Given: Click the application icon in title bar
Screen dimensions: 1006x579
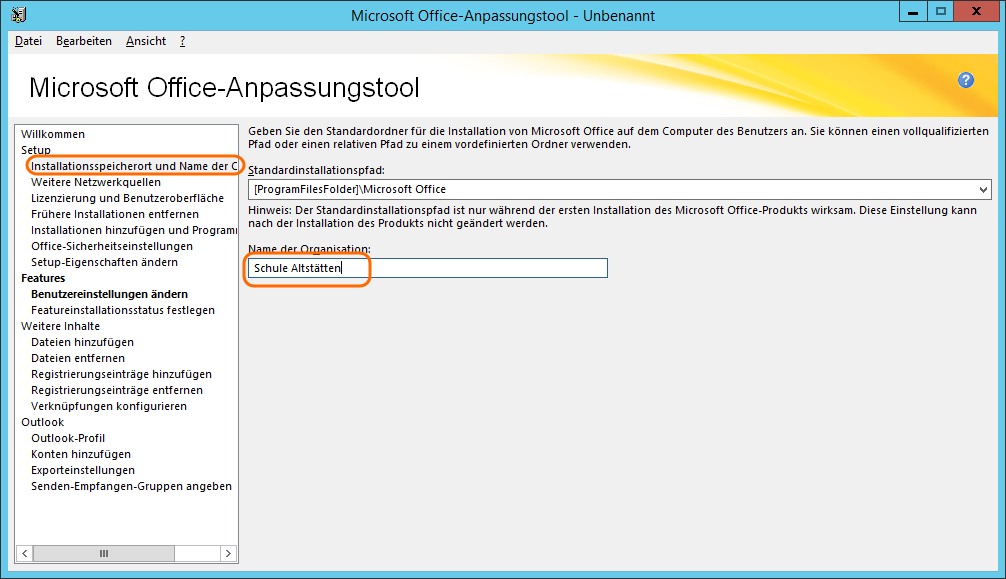Looking at the screenshot, I should tap(19, 15).
